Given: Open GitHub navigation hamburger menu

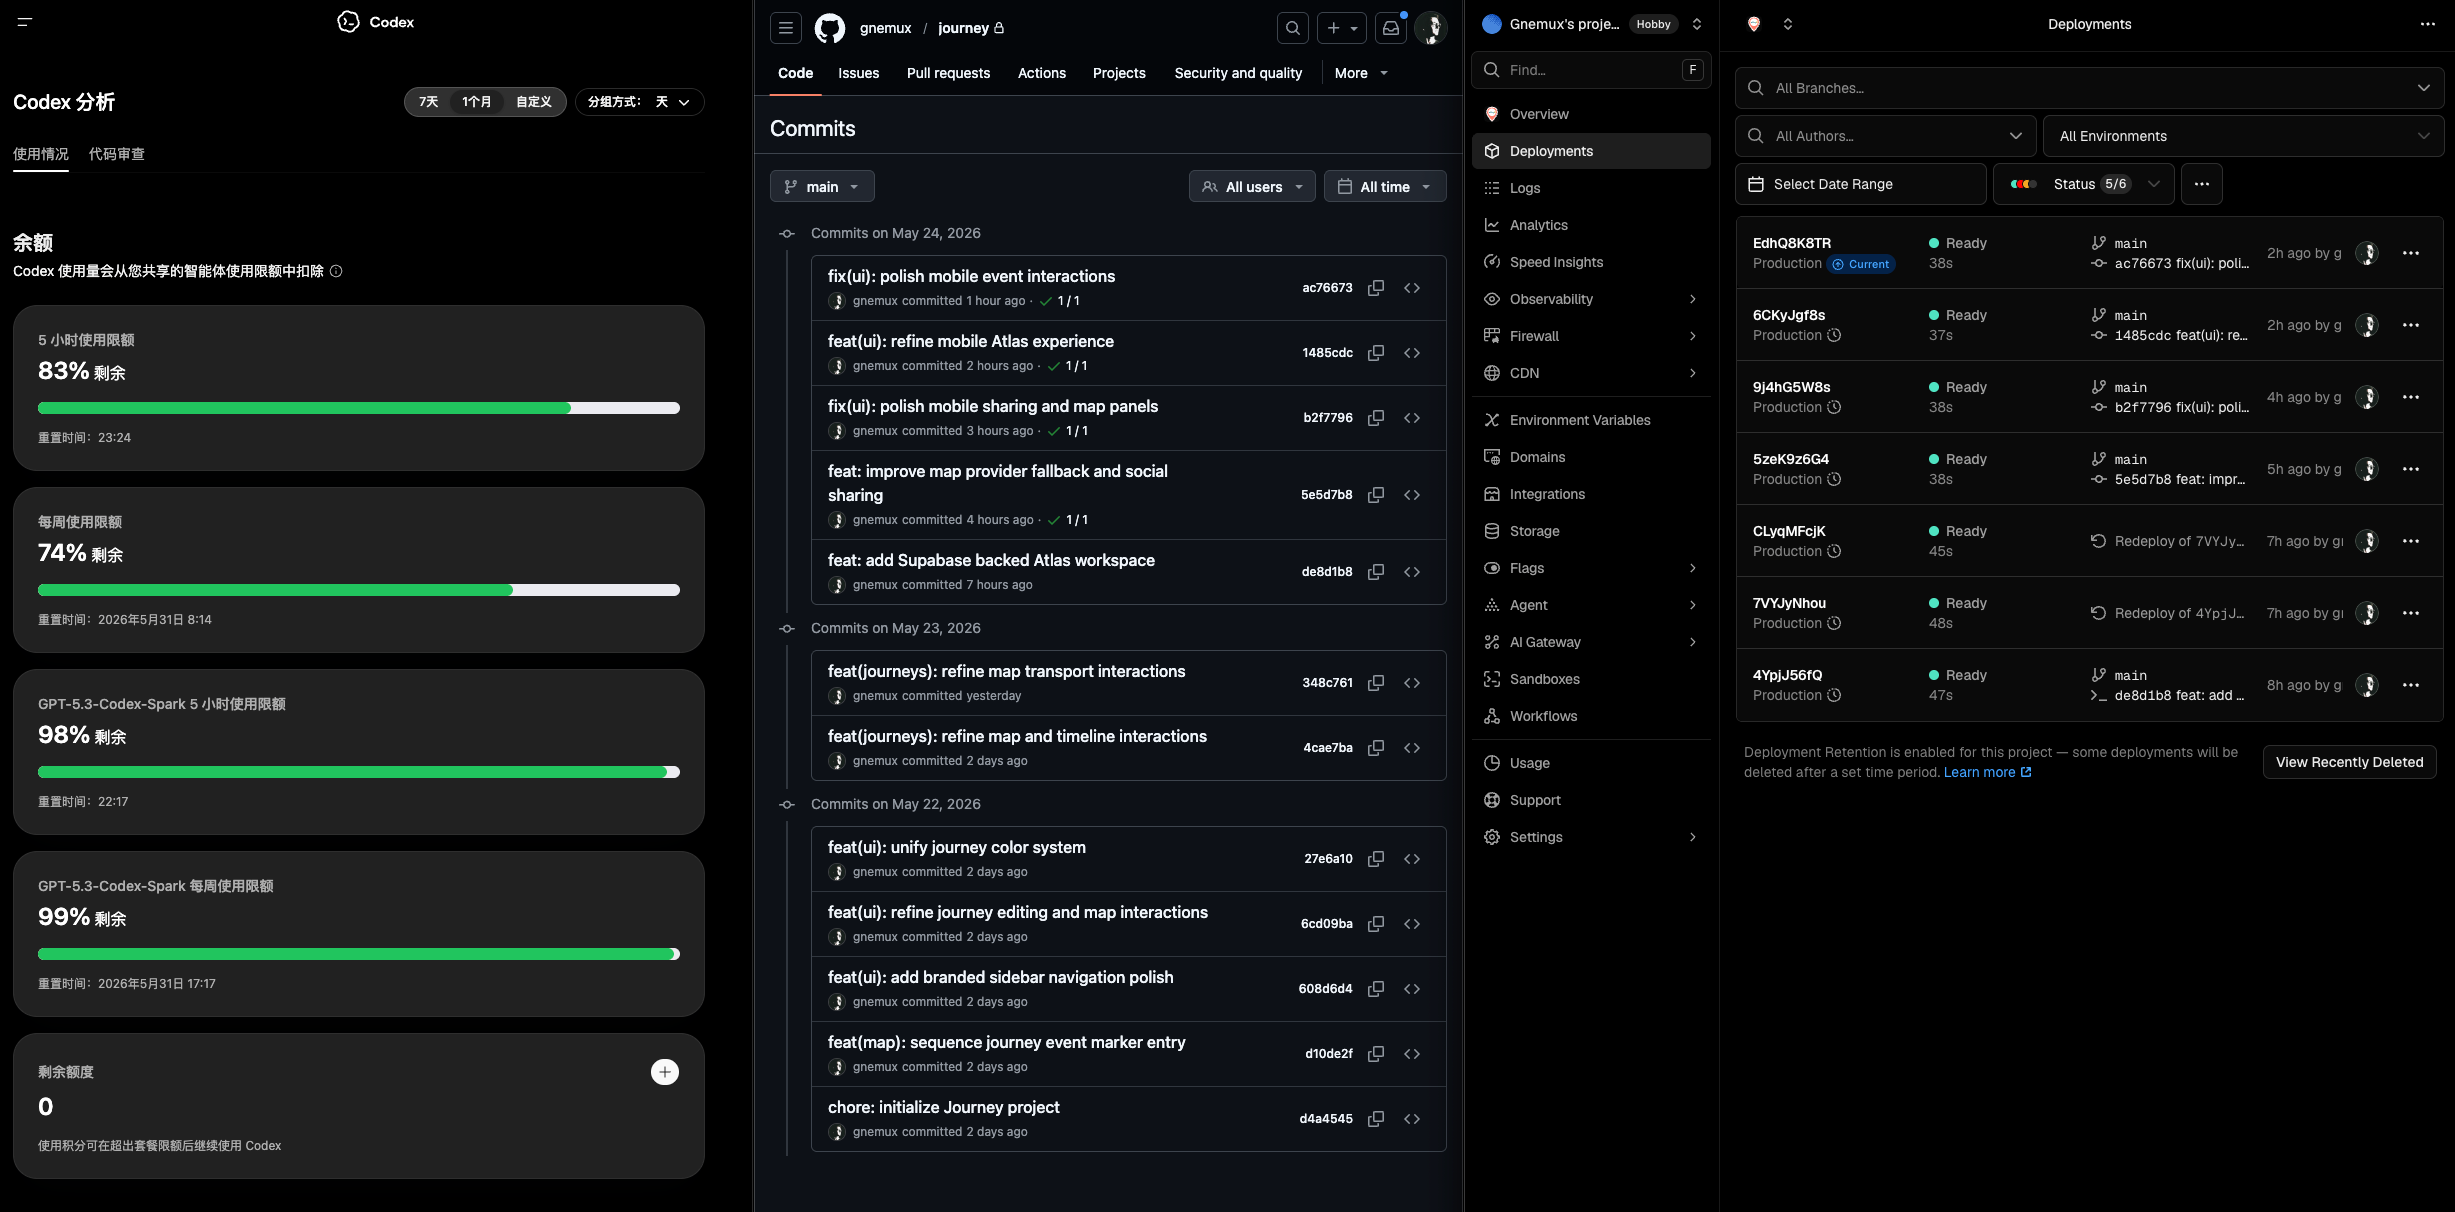Looking at the screenshot, I should pos(786,28).
